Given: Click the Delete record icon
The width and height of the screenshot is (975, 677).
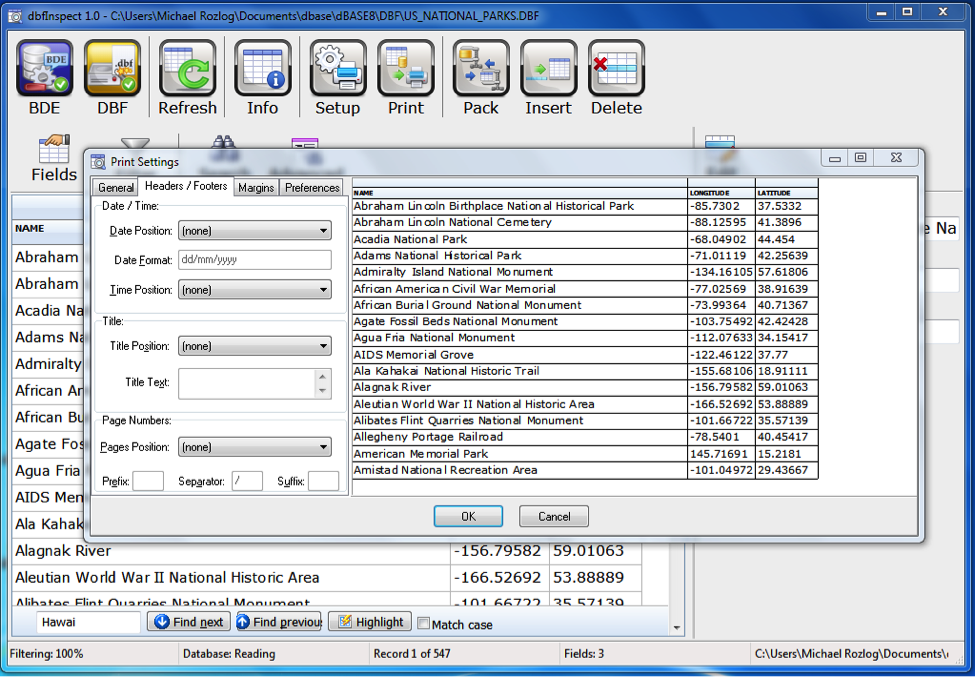Looking at the screenshot, I should (616, 68).
